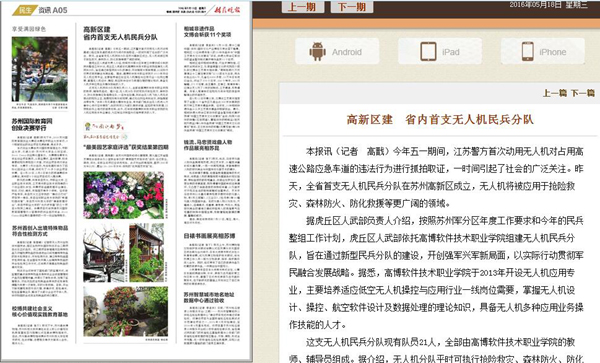Open next article 下一篇
Image resolution: width=600 pixels, height=363 pixels.
point(583,93)
